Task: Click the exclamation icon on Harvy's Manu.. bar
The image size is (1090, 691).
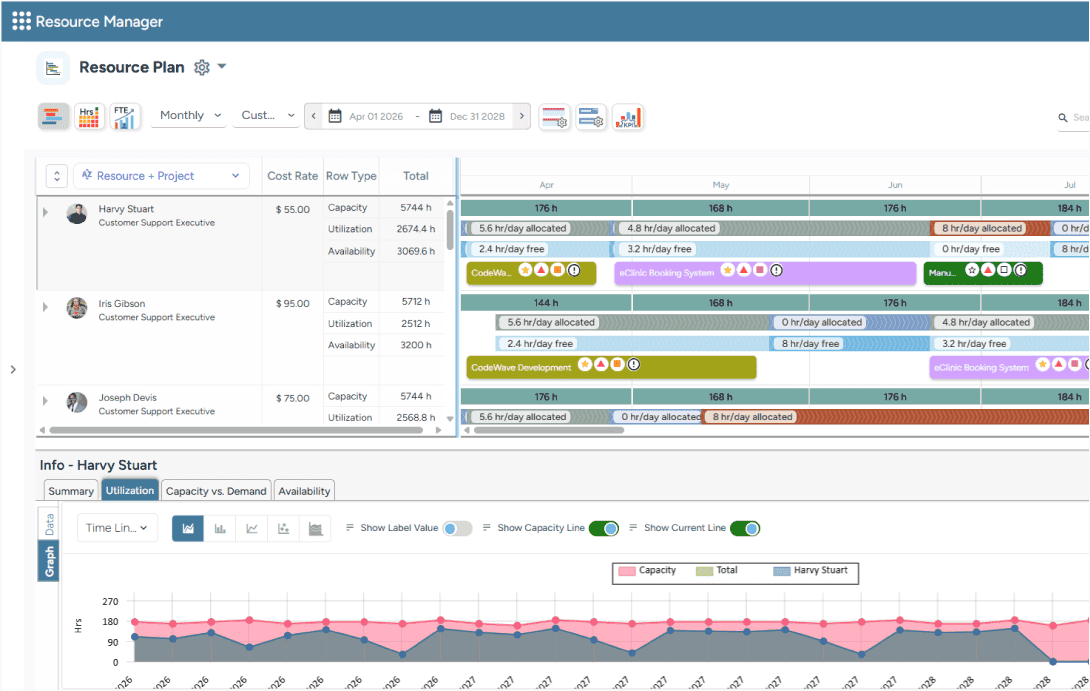Action: 1020,270
